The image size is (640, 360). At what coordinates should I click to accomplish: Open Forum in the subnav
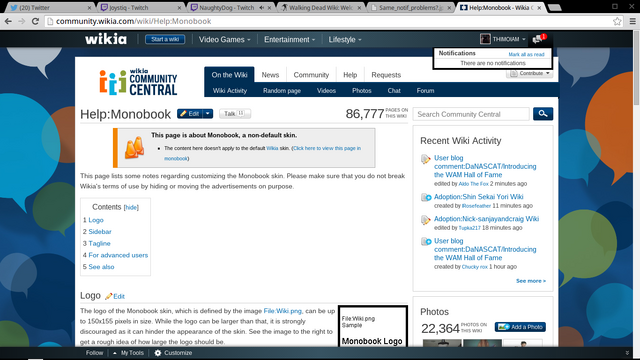pyautogui.click(x=425, y=91)
